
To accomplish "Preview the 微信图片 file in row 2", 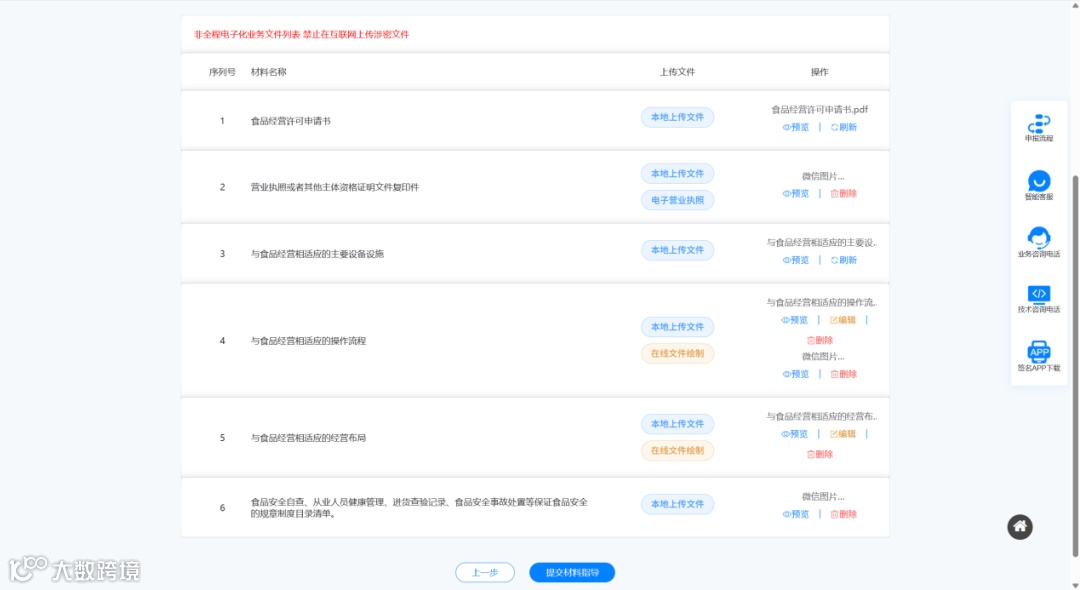I will [x=796, y=193].
